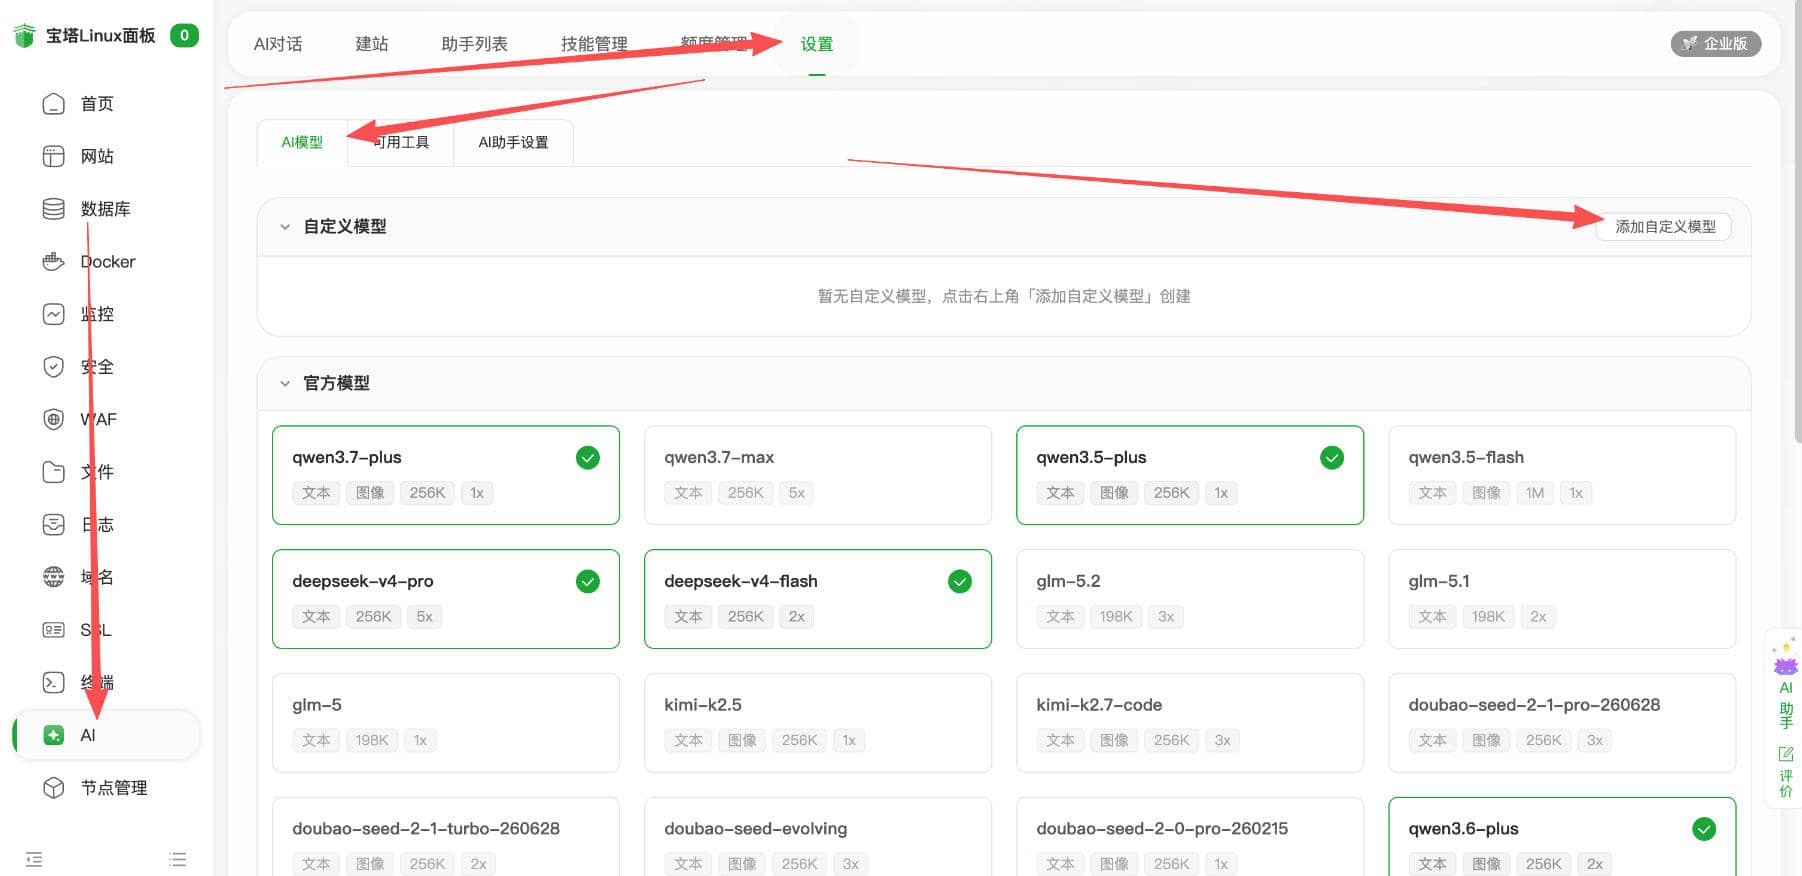This screenshot has height=876, width=1802.
Task: Open 网站 website icon in sidebar
Action: click(54, 157)
